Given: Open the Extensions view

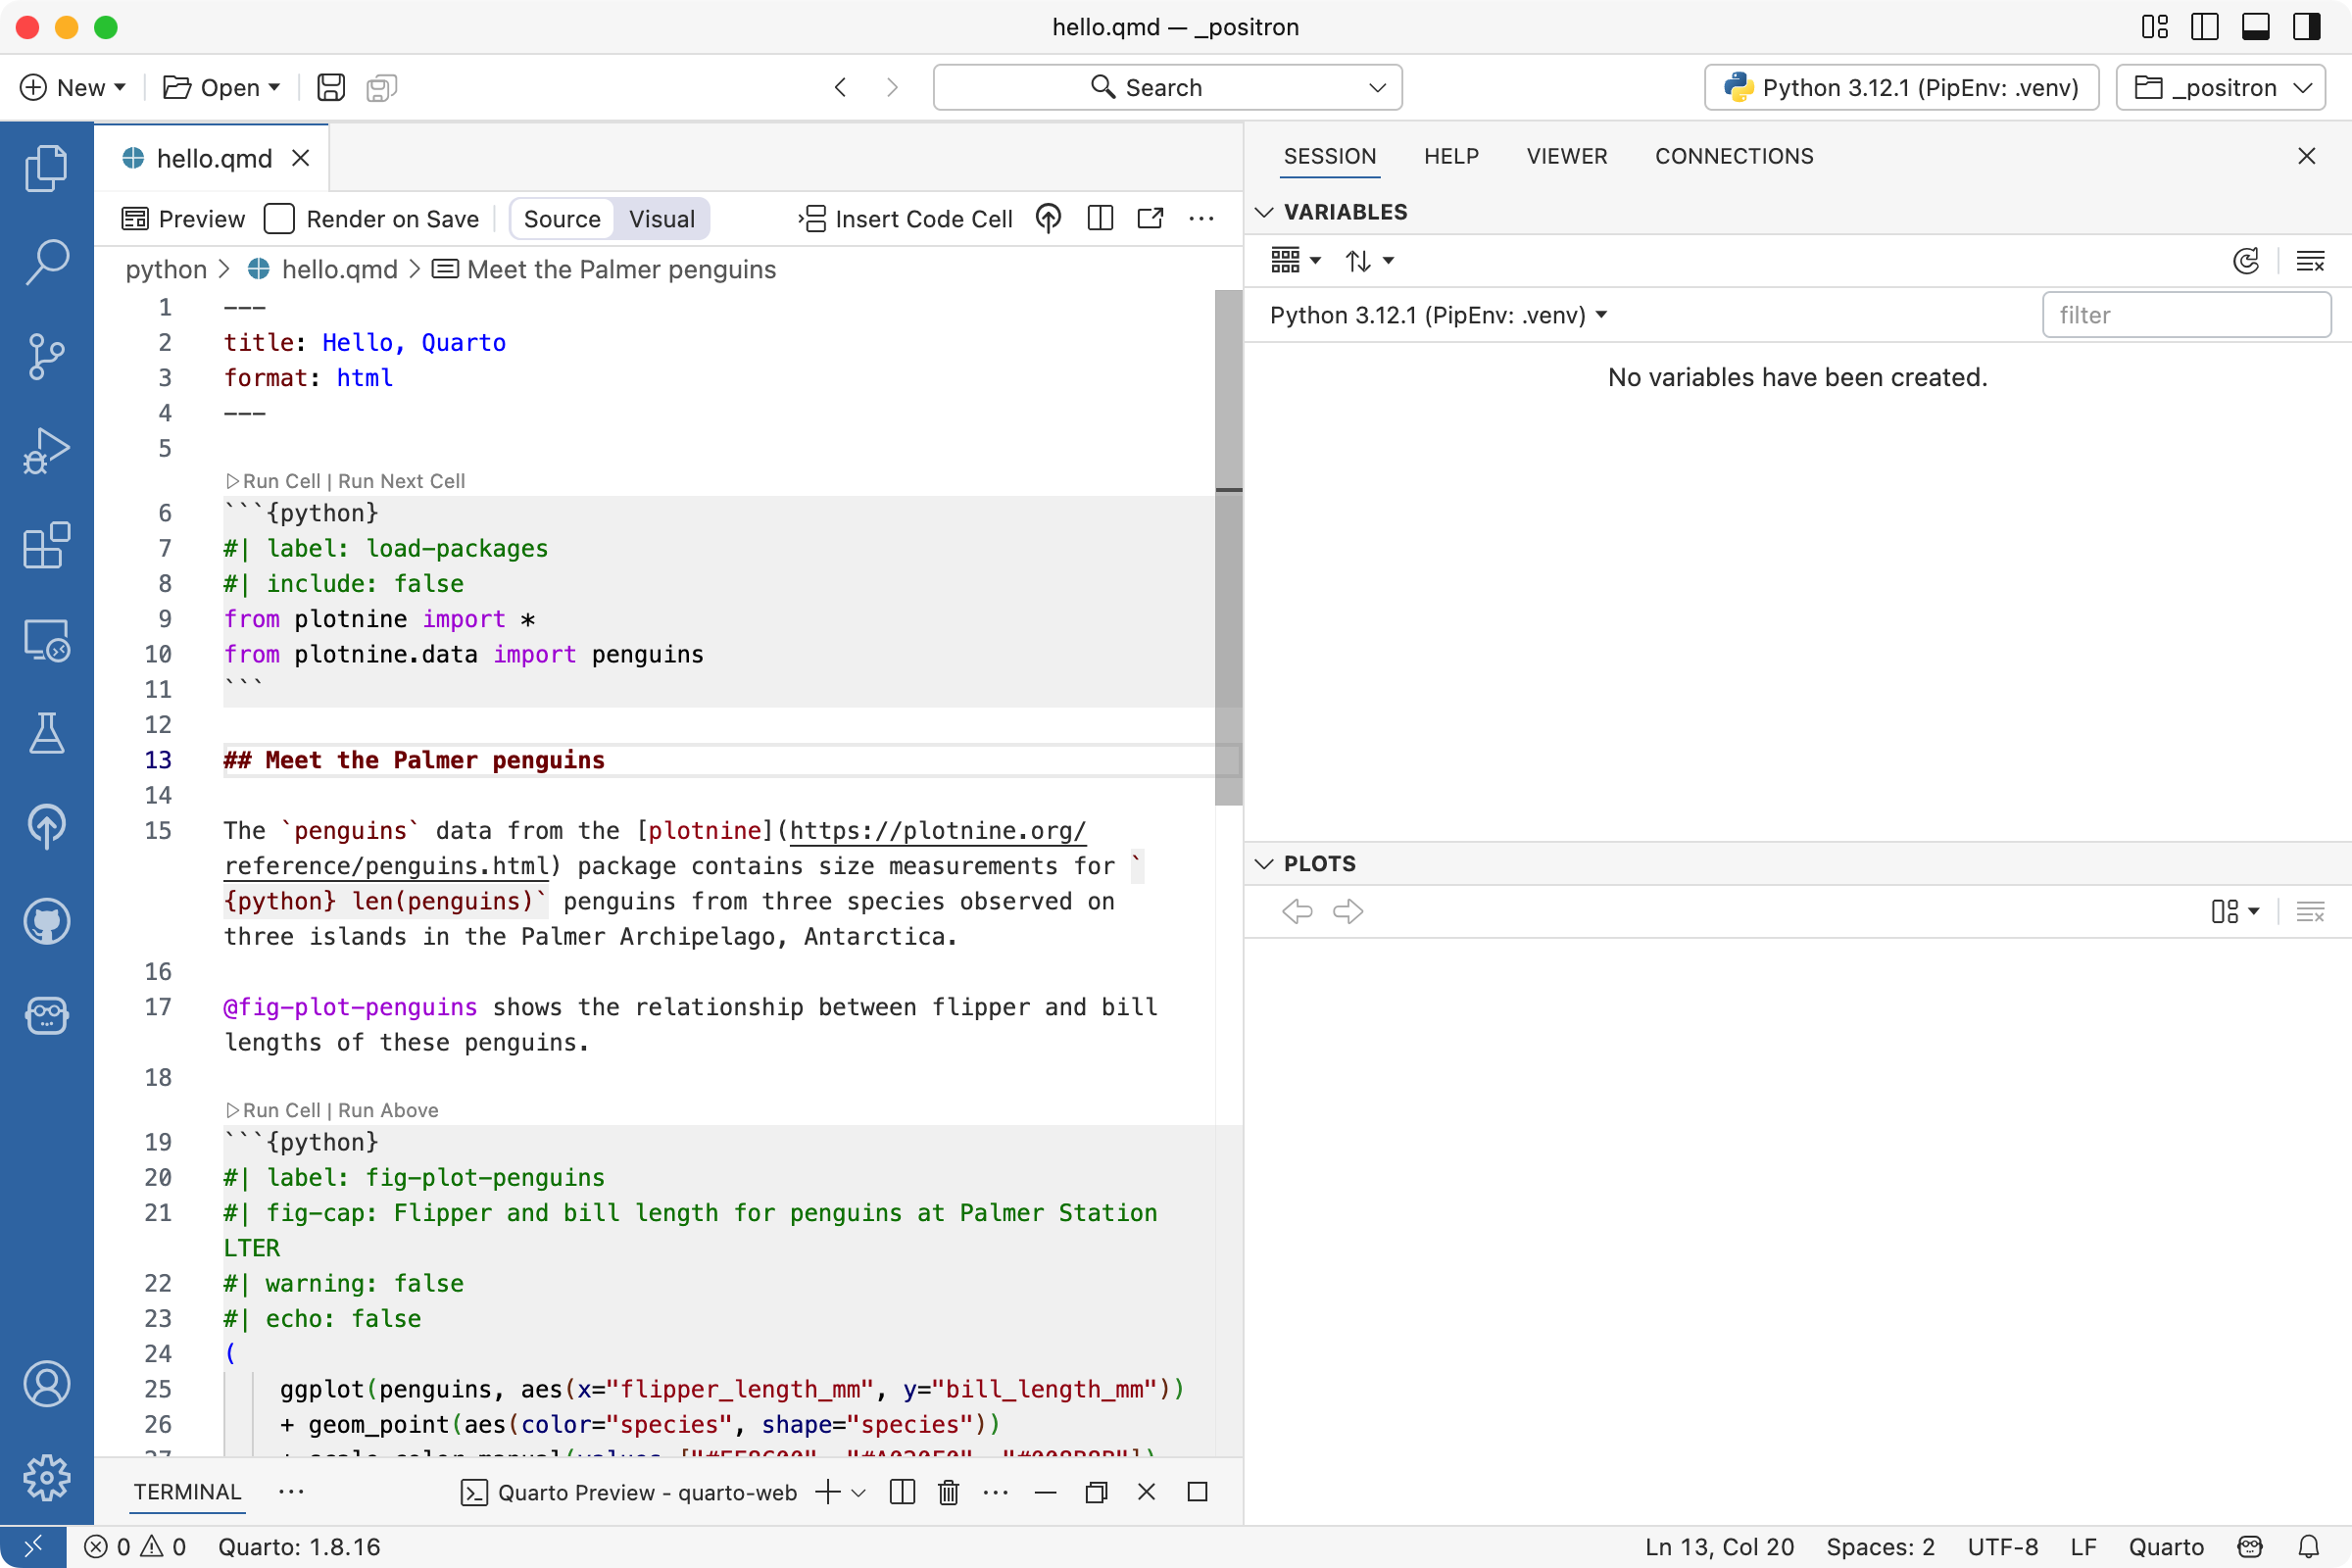Looking at the screenshot, I should coord(46,546).
